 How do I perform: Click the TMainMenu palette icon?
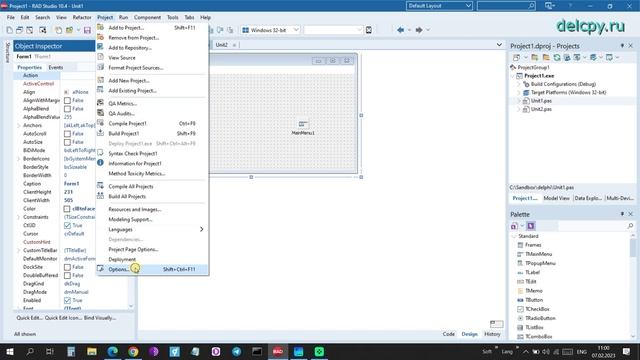tap(520, 254)
